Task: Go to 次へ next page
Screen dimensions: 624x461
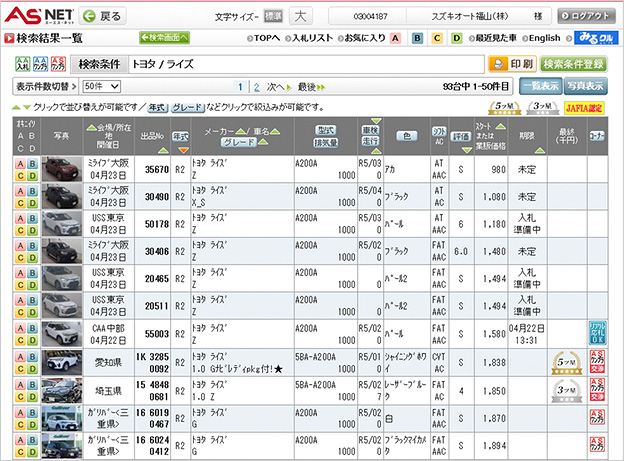Action: [279, 87]
